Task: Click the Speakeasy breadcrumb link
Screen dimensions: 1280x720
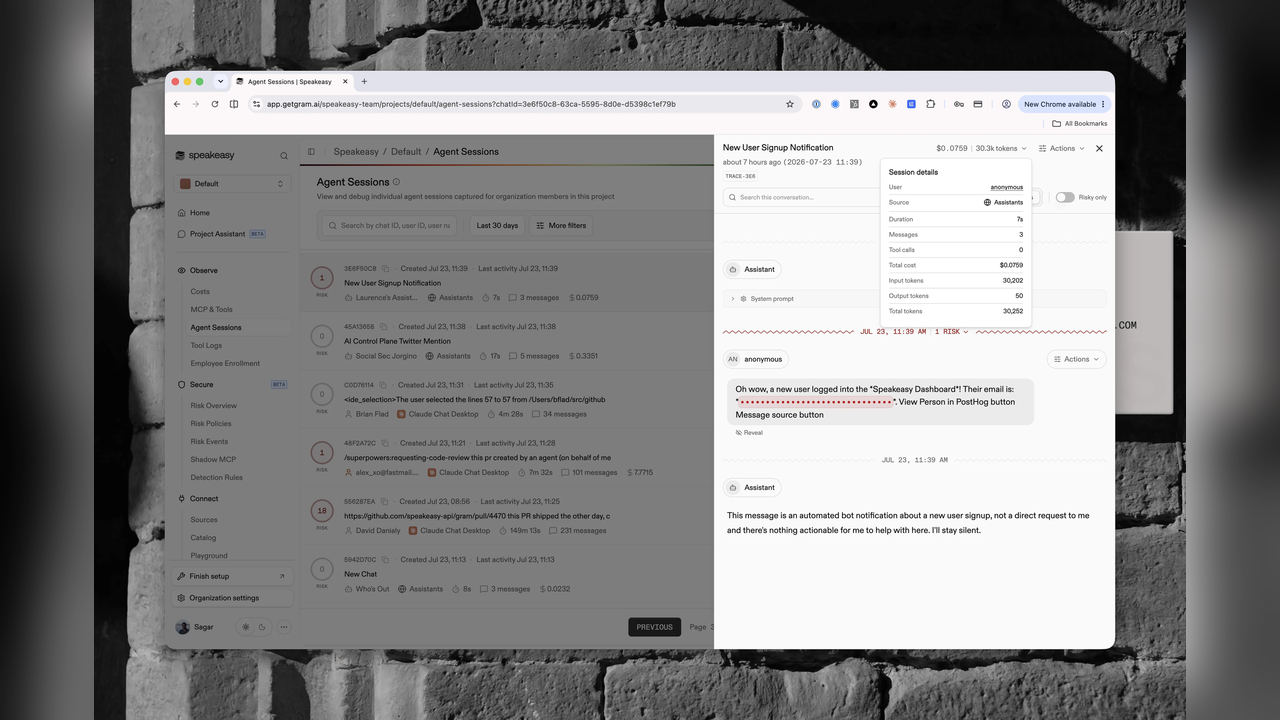Action: pyautogui.click(x=356, y=152)
